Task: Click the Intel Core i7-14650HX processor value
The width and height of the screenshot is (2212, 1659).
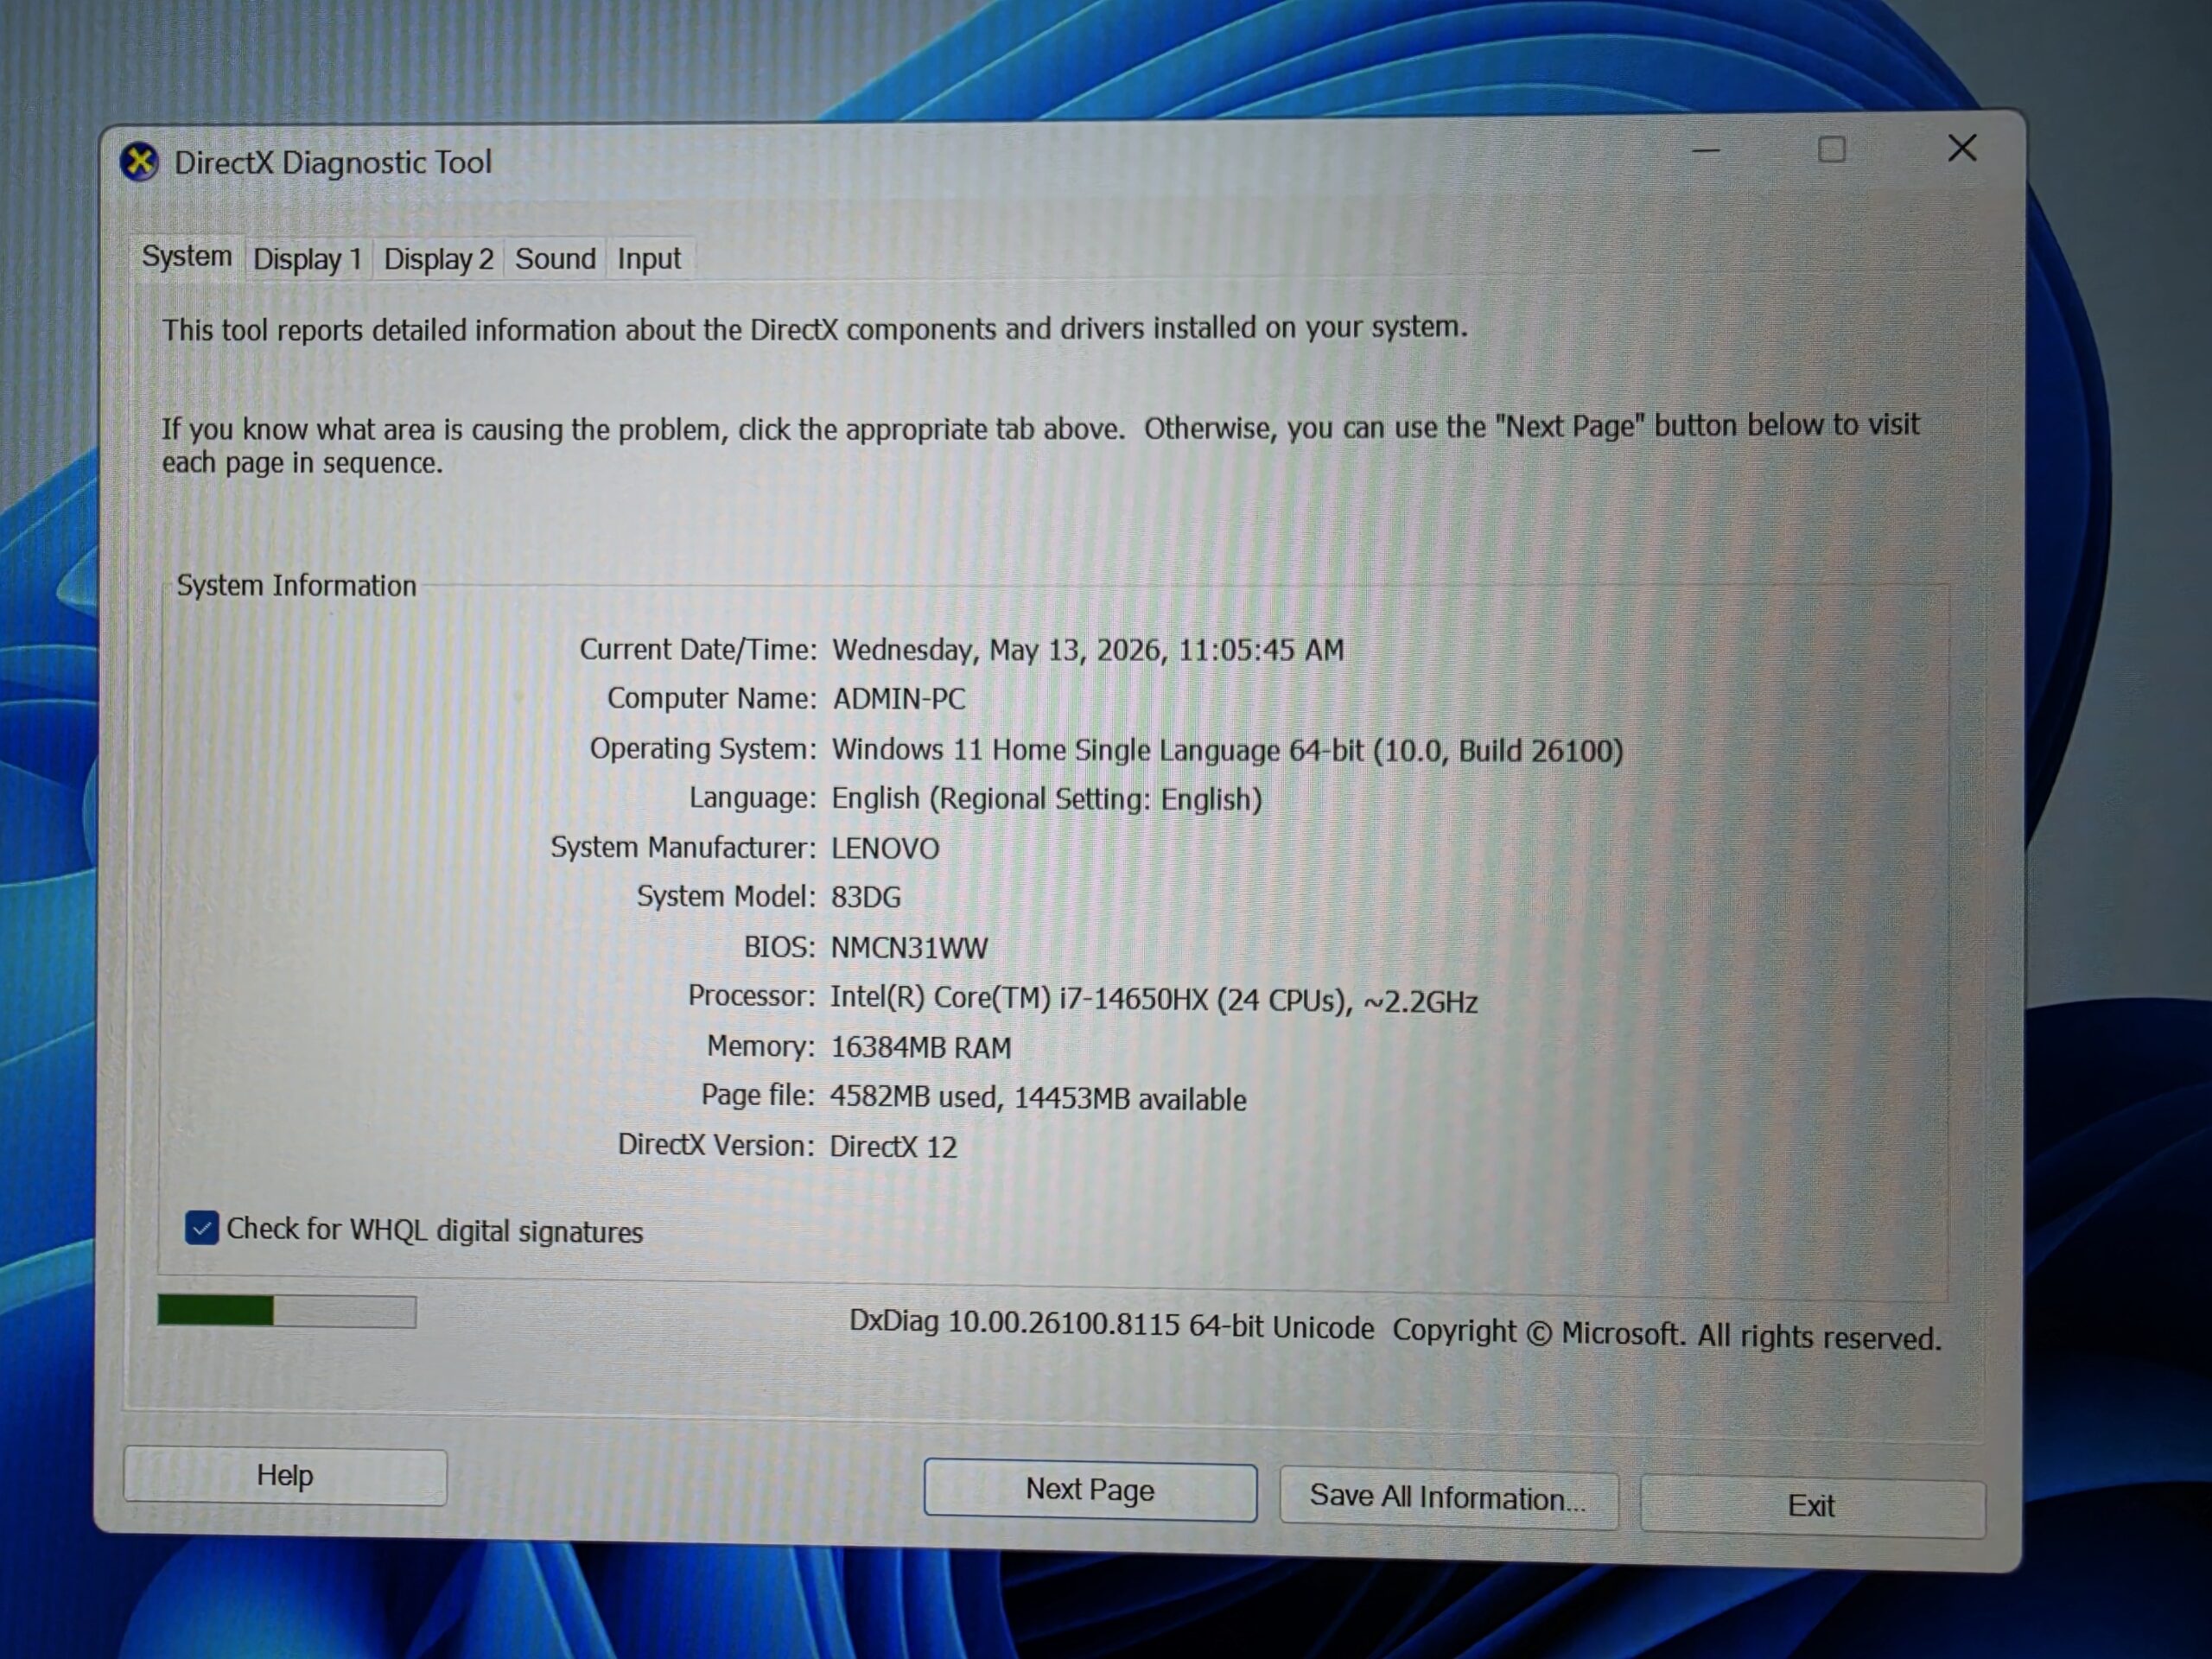Action: tap(1153, 999)
